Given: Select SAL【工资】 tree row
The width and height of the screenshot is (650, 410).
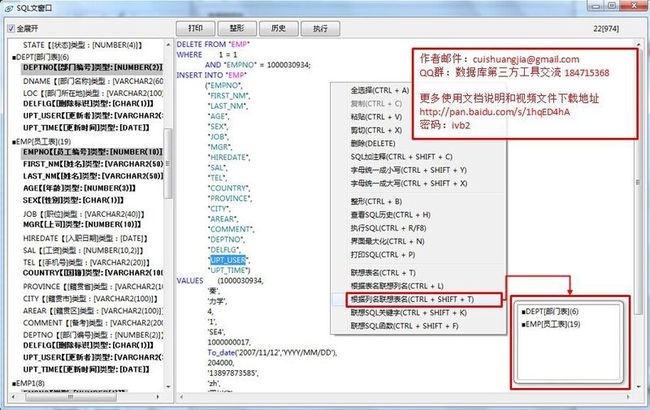Looking at the screenshot, I should click(83, 250).
